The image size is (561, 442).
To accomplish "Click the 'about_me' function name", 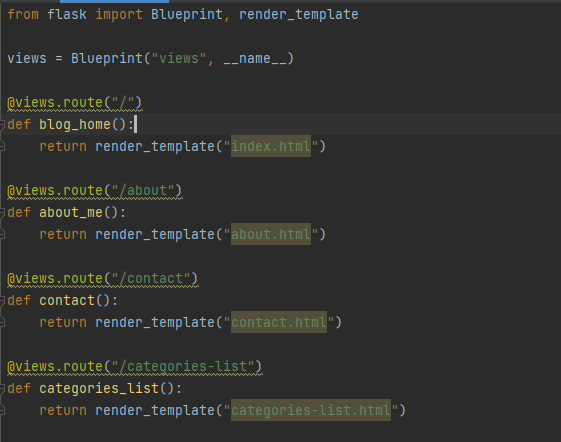I will tap(71, 213).
